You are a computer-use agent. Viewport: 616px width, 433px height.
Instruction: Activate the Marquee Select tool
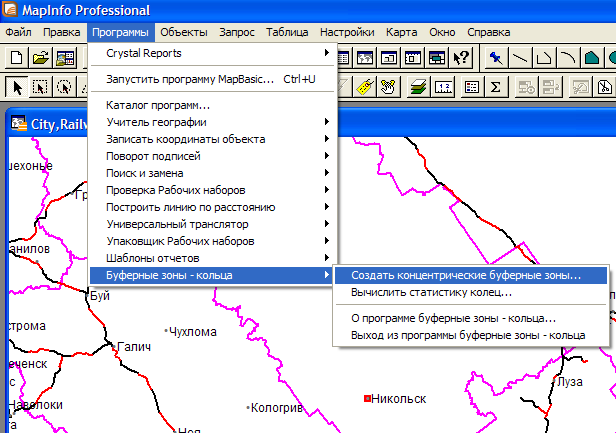(x=40, y=86)
